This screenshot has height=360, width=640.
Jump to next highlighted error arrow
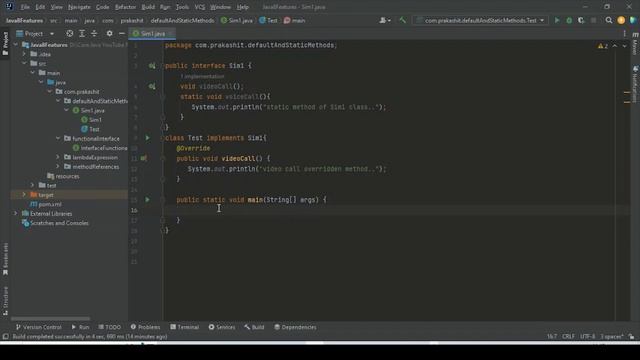pyautogui.click(x=624, y=46)
